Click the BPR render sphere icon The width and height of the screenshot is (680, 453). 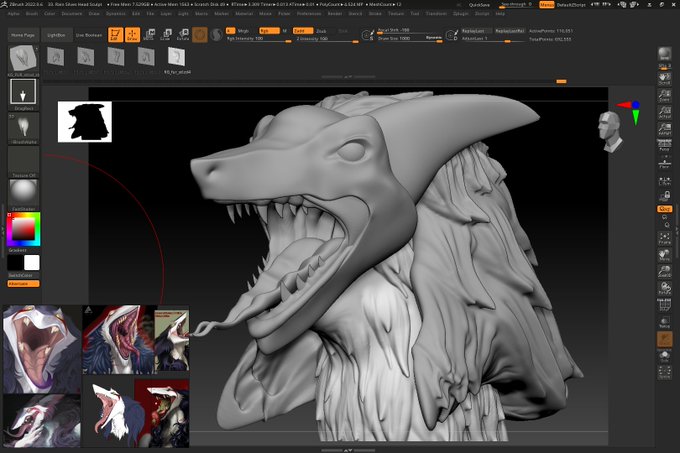point(664,52)
